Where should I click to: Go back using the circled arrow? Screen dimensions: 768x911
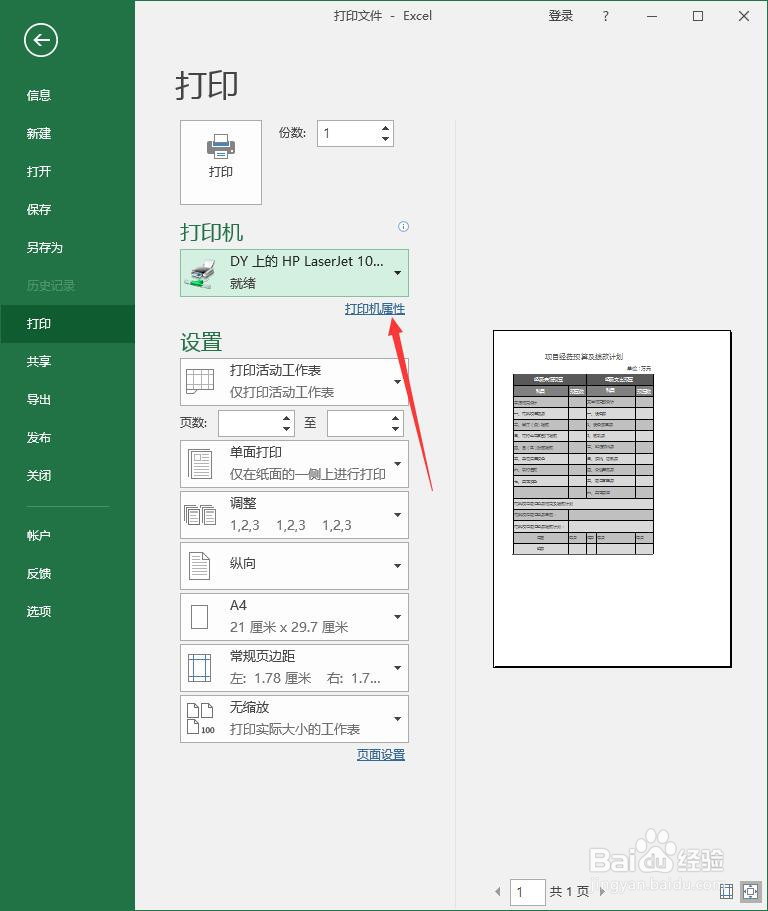[x=41, y=40]
